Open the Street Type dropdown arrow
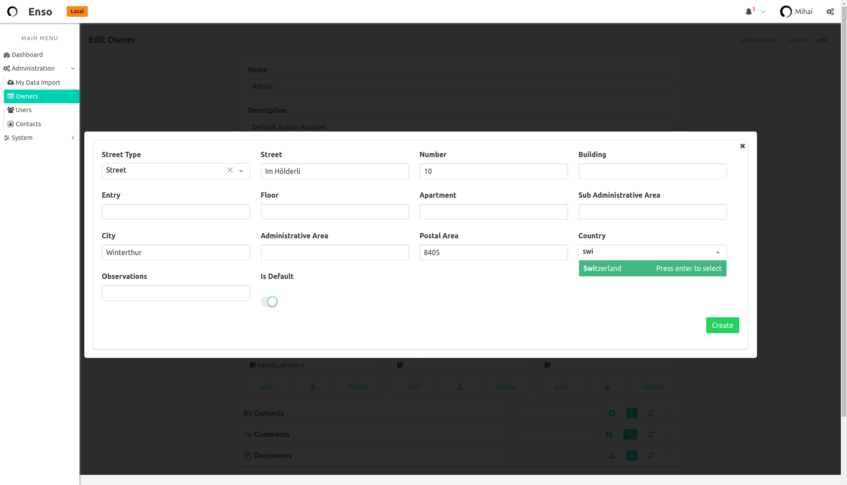 (x=241, y=171)
